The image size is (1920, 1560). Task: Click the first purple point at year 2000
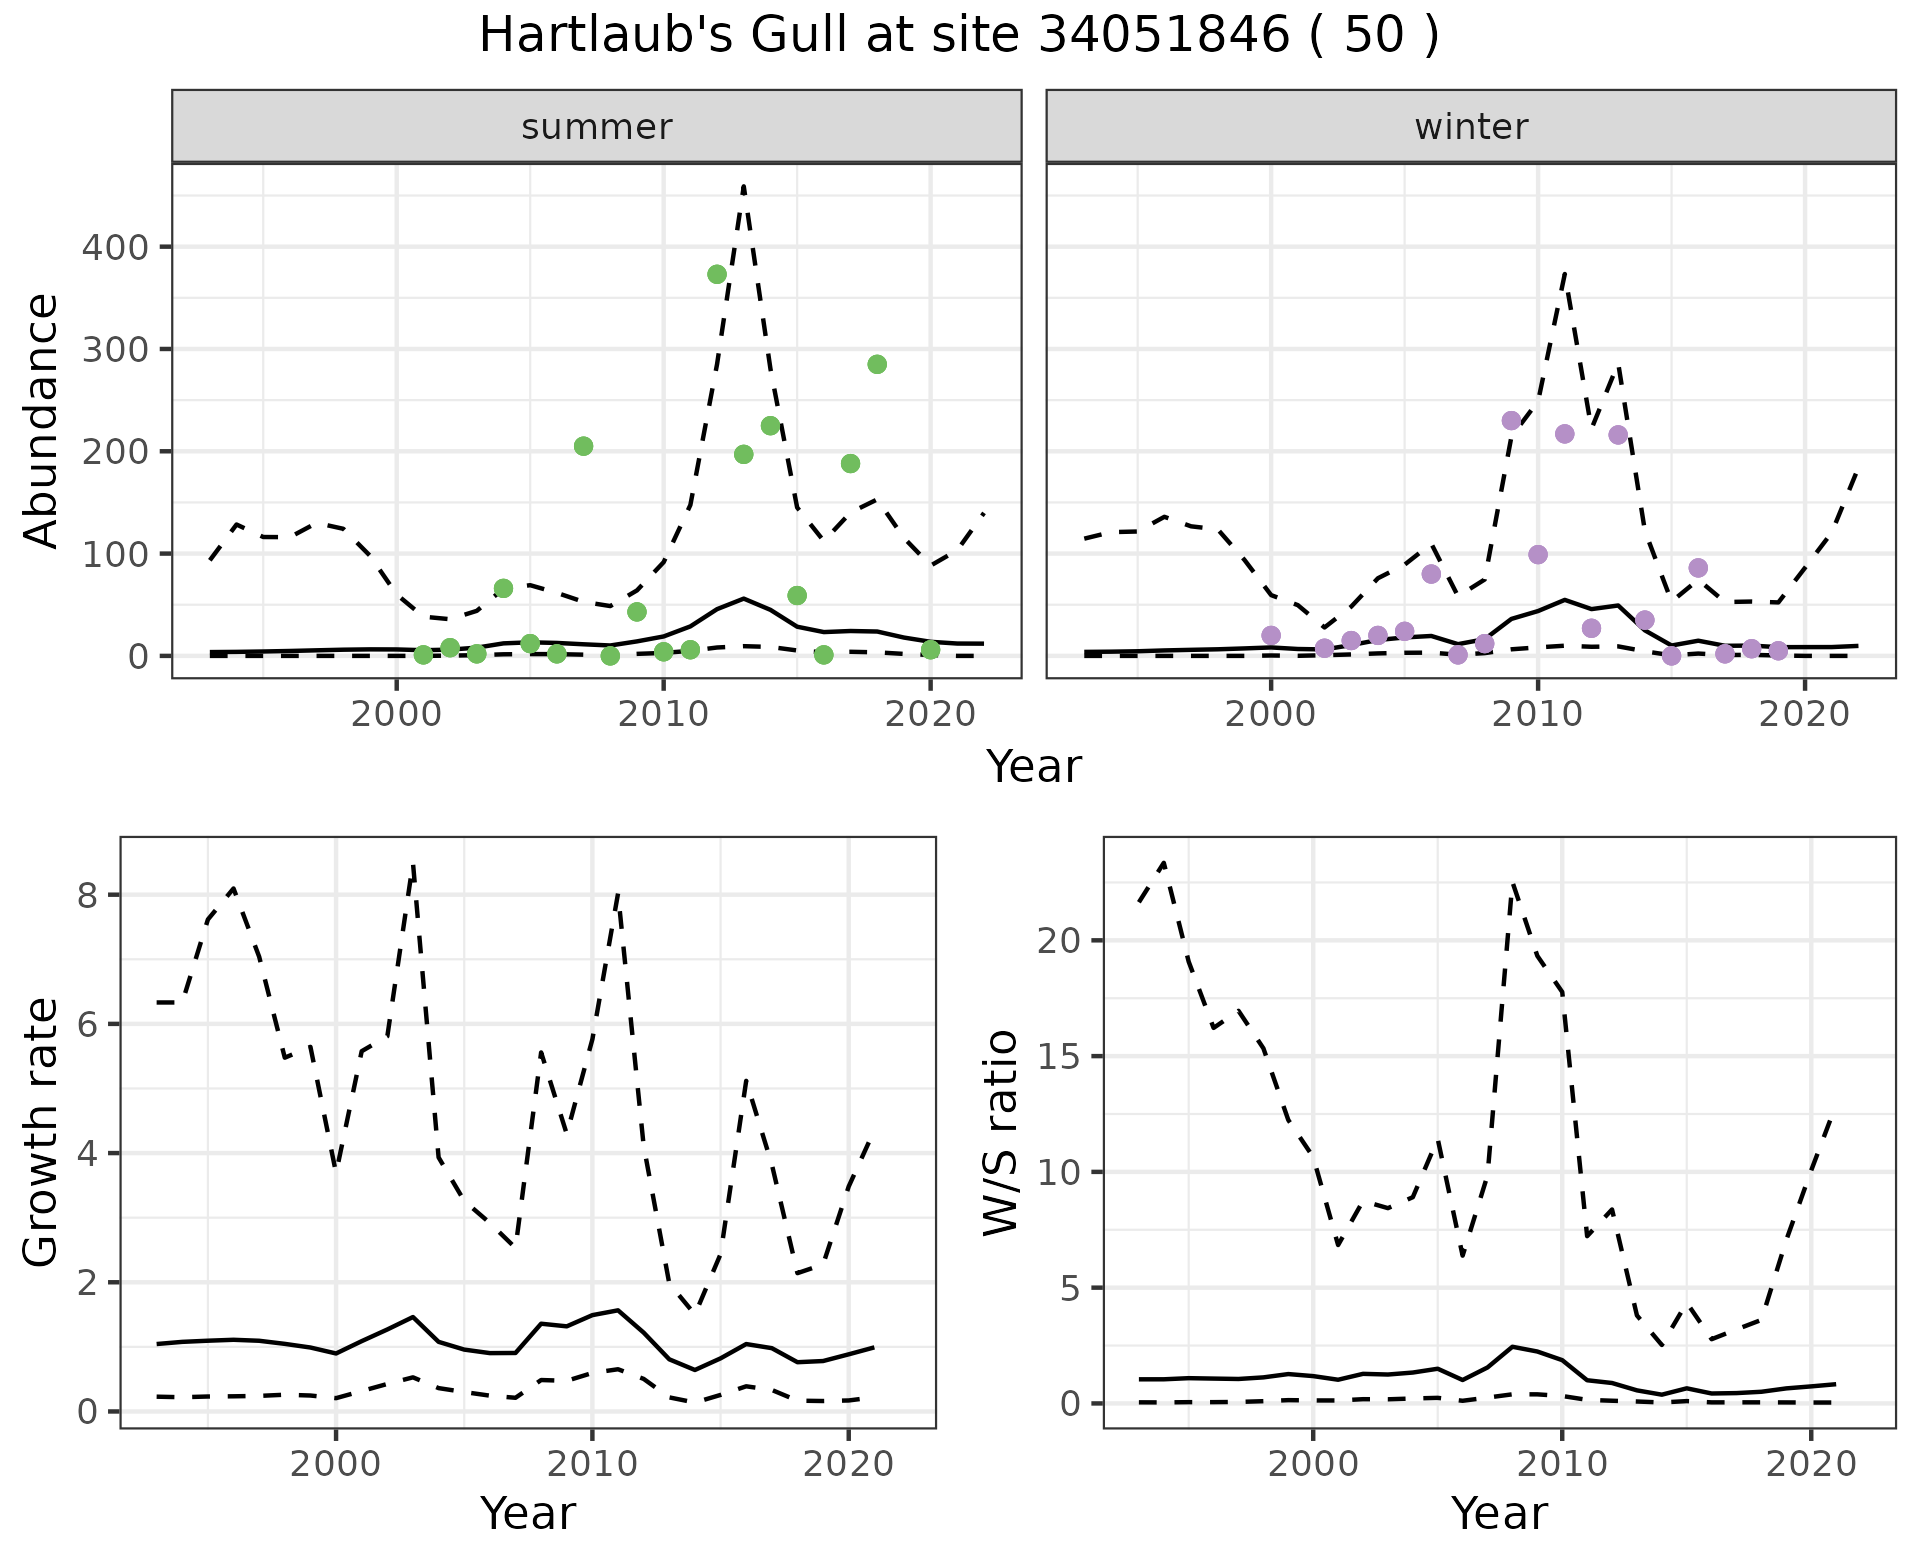[x=1271, y=636]
